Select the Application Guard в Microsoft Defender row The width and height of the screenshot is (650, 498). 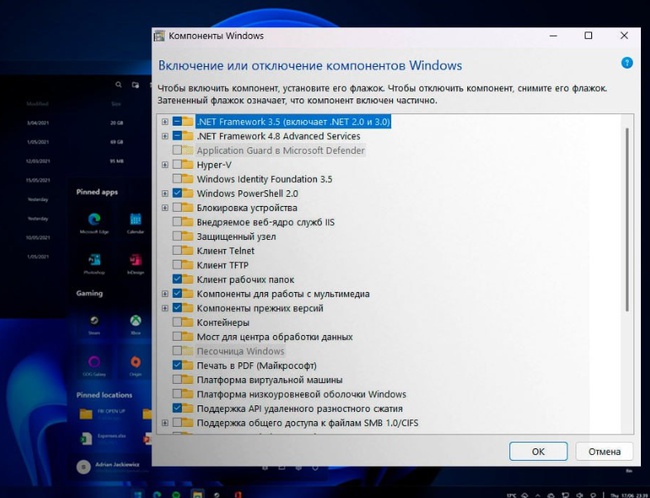[281, 150]
